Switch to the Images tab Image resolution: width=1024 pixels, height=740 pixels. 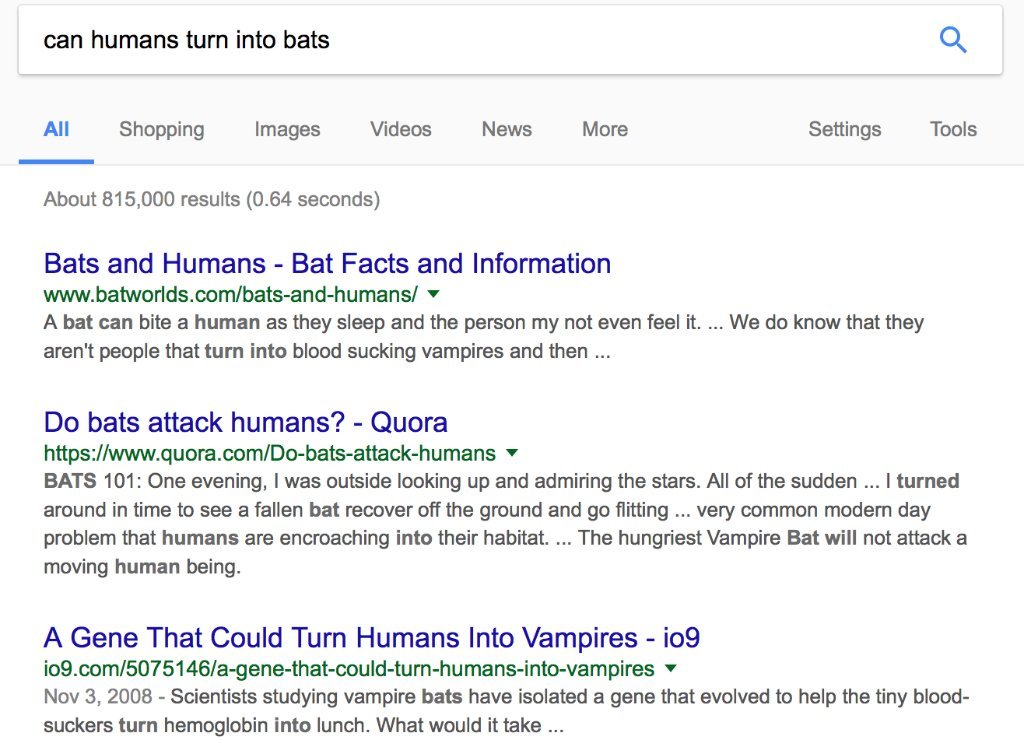287,129
